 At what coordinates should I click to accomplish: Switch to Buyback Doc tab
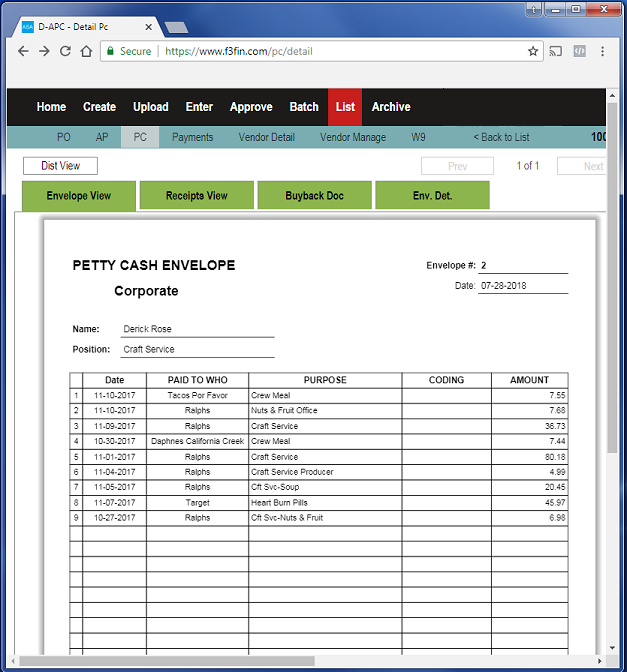(x=315, y=196)
